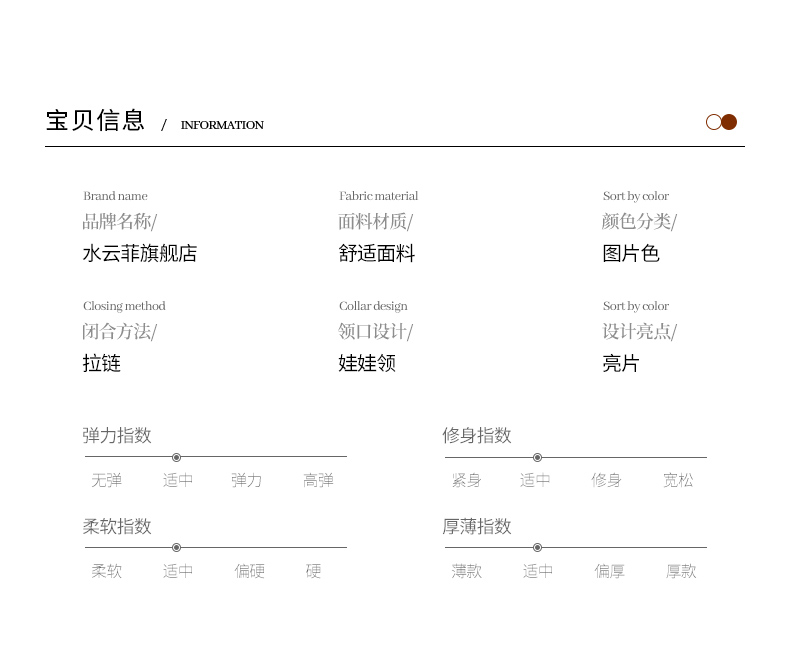Click the fabric value 舒适面料
The height and width of the screenshot is (659, 790).
tap(376, 253)
